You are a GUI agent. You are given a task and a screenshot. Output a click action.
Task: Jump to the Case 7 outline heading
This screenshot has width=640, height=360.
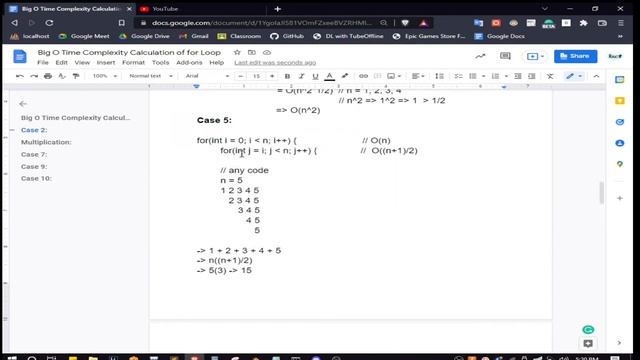pyautogui.click(x=34, y=154)
